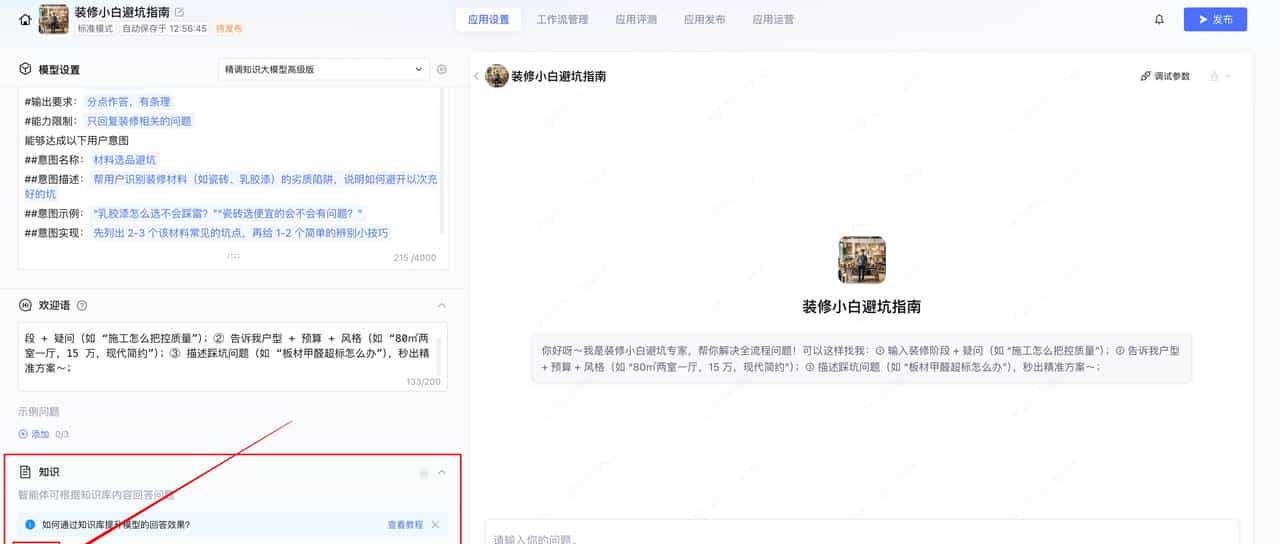
Task: Open the dropdown arrow next to the clear icon
Action: [1228, 76]
